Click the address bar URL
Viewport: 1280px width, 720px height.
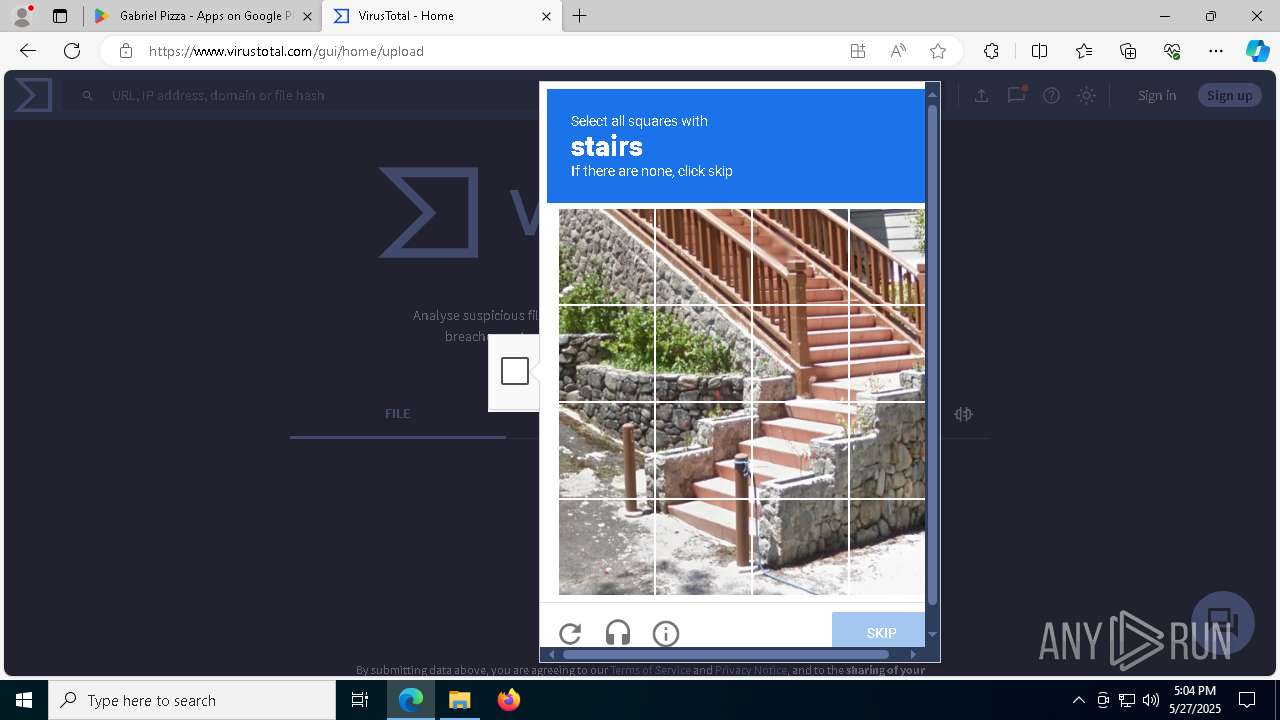(x=286, y=51)
